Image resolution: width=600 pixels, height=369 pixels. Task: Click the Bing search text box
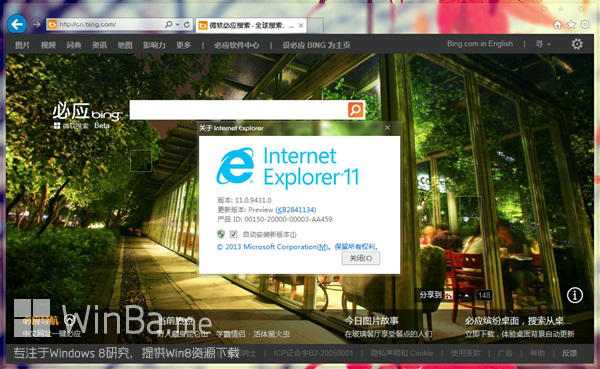point(238,110)
